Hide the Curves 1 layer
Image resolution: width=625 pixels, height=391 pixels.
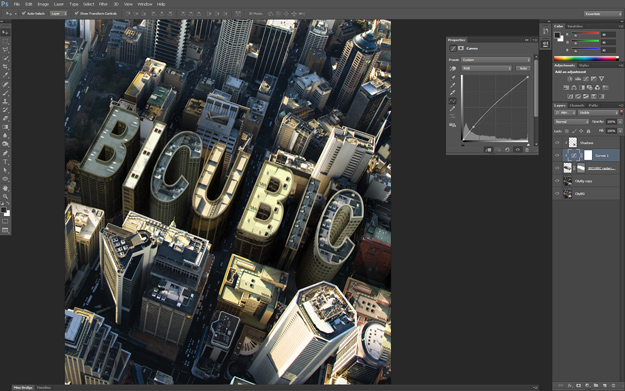[x=557, y=155]
